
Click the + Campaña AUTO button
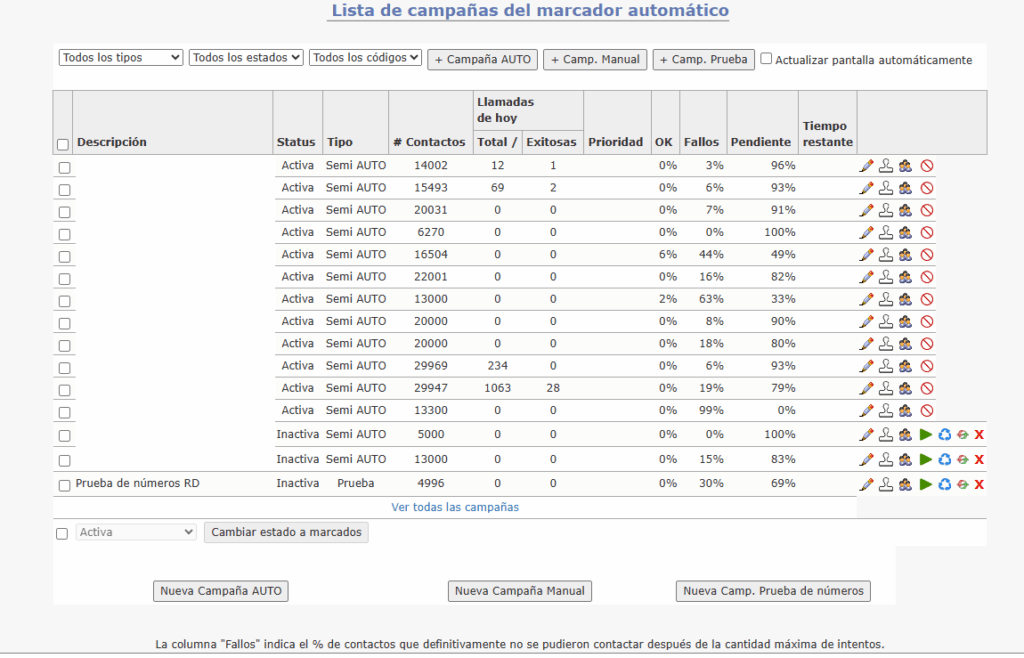coord(482,60)
